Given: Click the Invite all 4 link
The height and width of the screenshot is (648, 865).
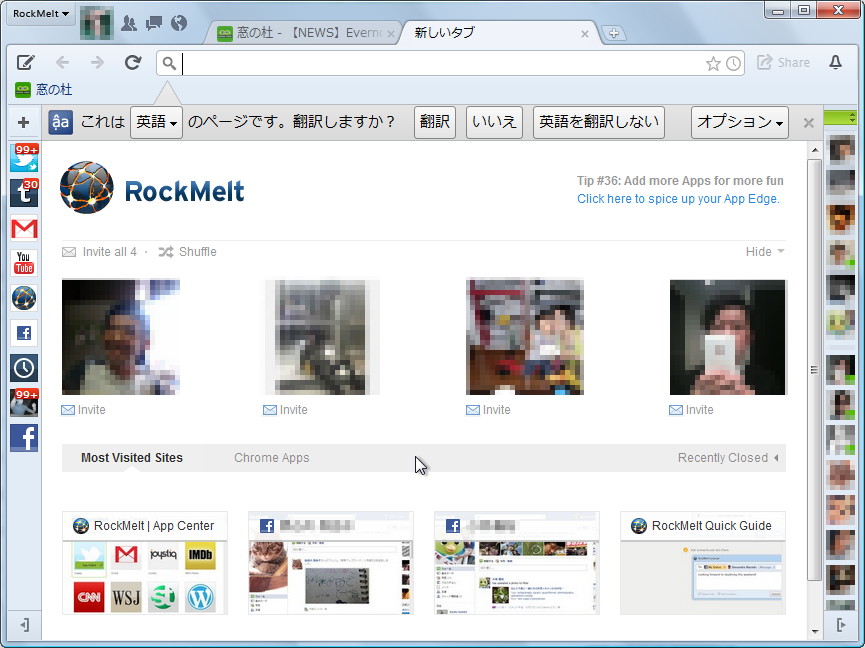Looking at the screenshot, I should click(99, 252).
